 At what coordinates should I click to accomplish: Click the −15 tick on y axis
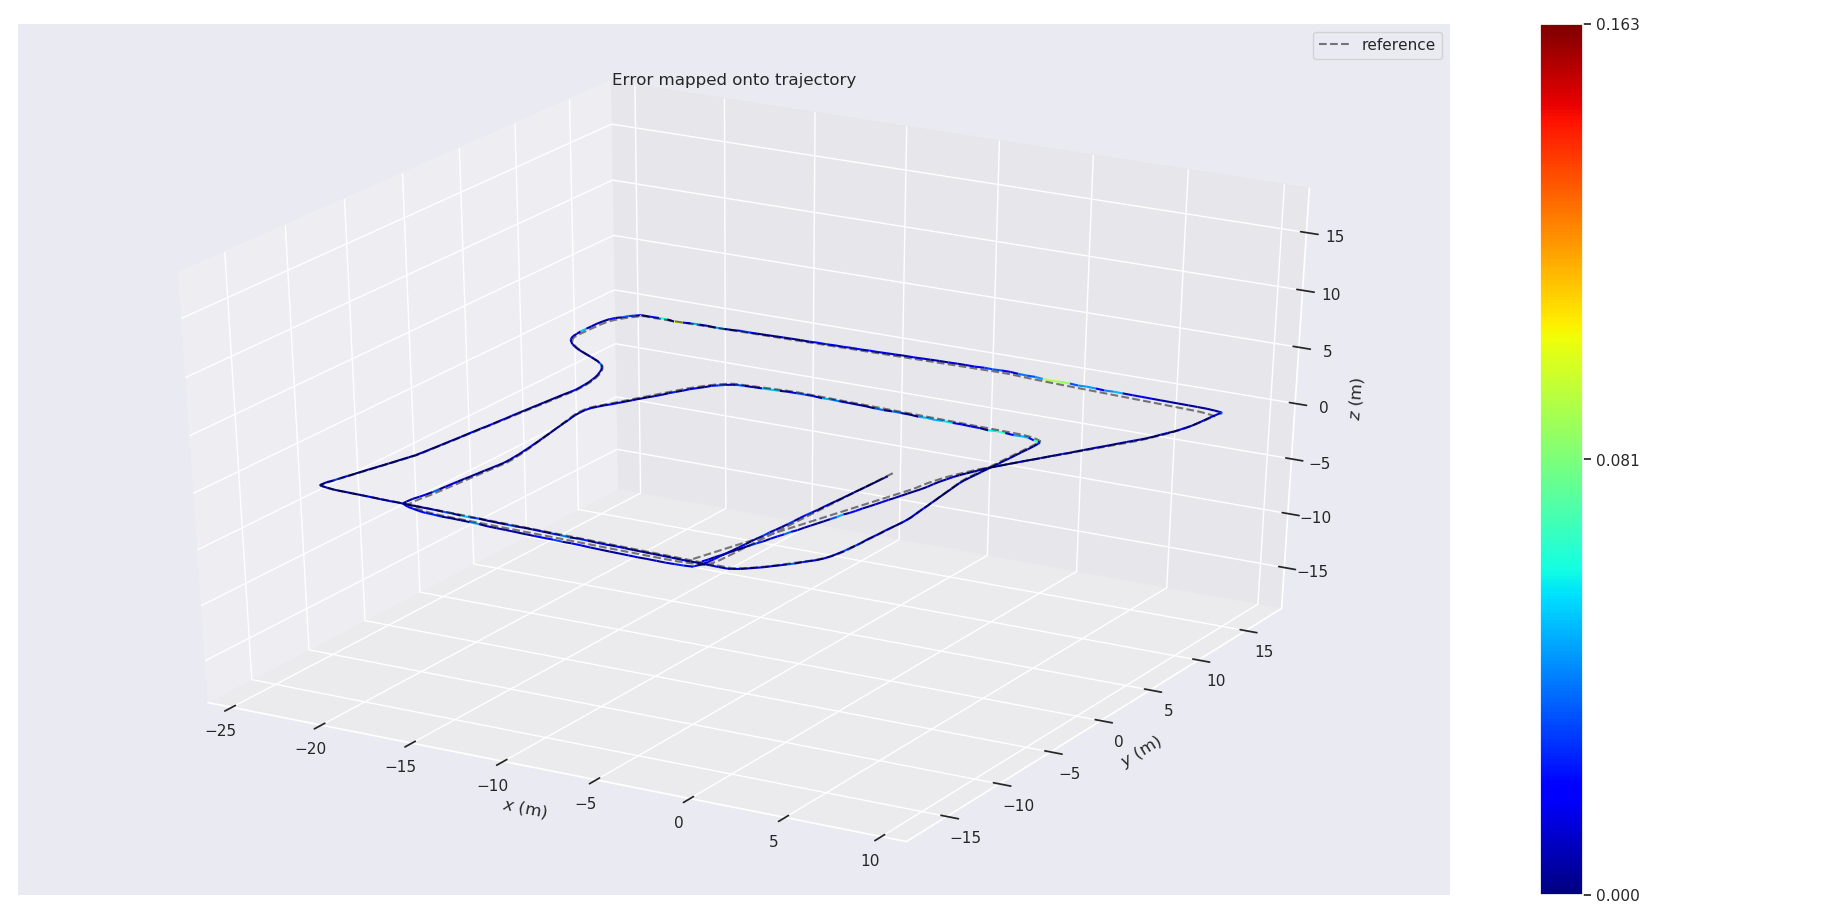tap(964, 838)
